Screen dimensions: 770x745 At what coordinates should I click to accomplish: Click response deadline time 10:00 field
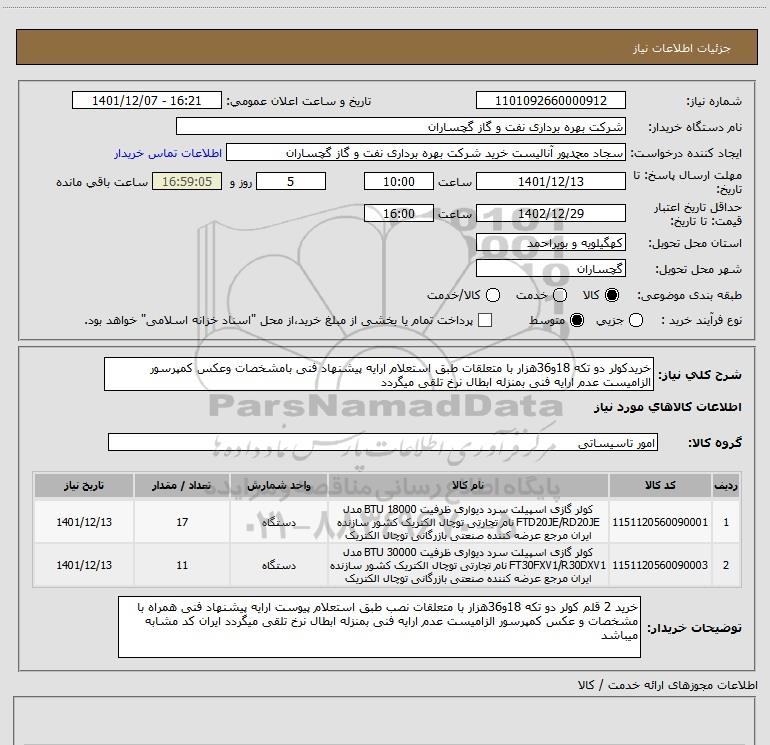399,181
